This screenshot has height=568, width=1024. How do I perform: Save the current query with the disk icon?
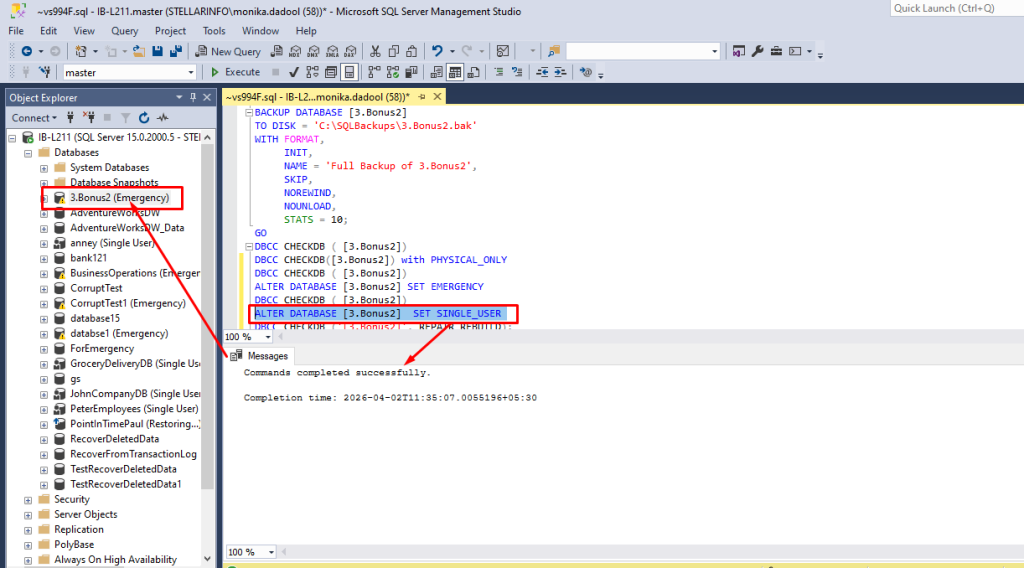[x=157, y=52]
